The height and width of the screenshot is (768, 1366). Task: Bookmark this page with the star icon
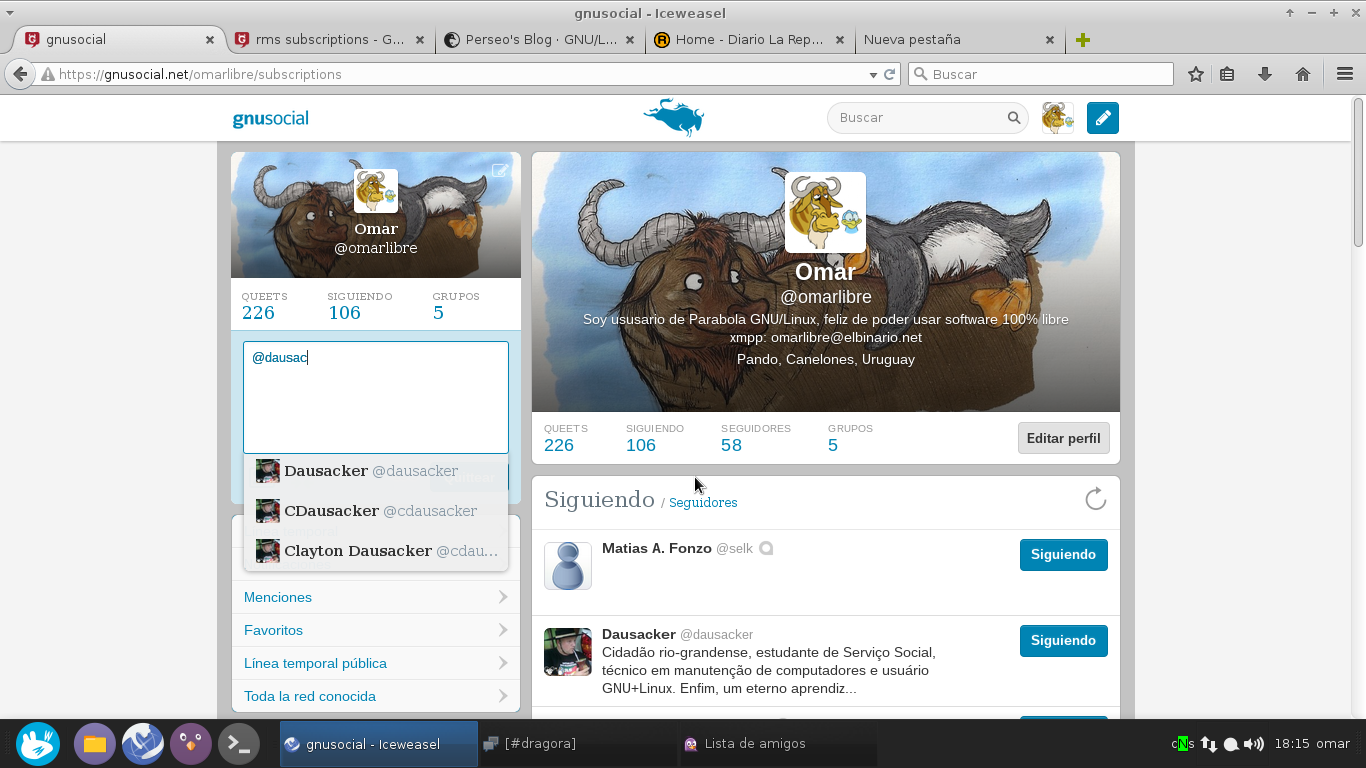click(x=1196, y=74)
